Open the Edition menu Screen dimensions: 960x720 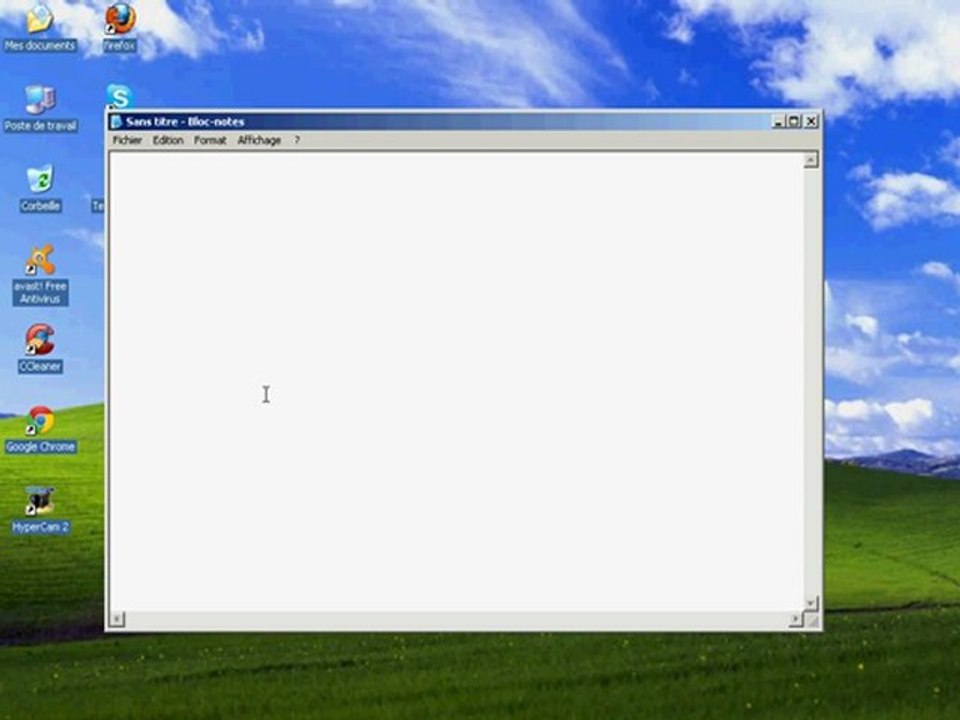pyautogui.click(x=168, y=140)
